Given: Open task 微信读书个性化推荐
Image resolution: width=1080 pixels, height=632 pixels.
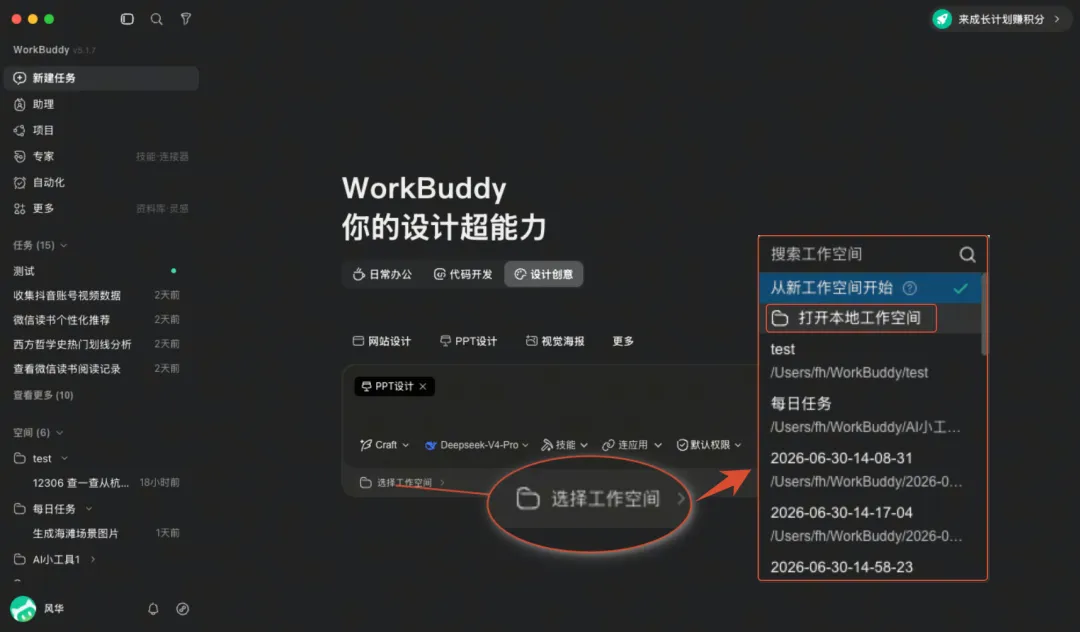Looking at the screenshot, I should 96,319.
